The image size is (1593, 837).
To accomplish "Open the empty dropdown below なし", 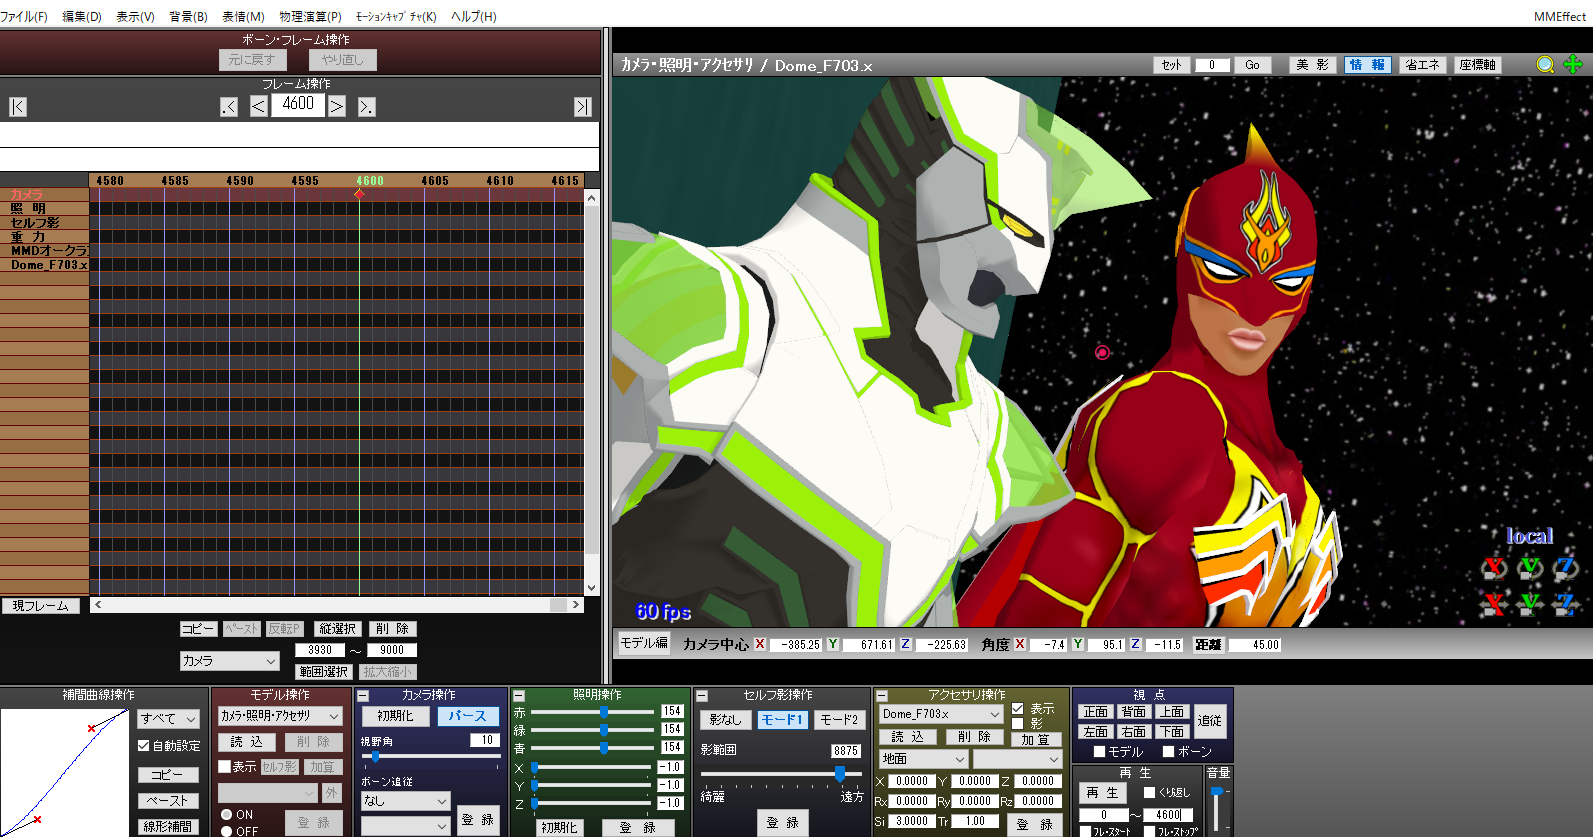I will pos(405,826).
